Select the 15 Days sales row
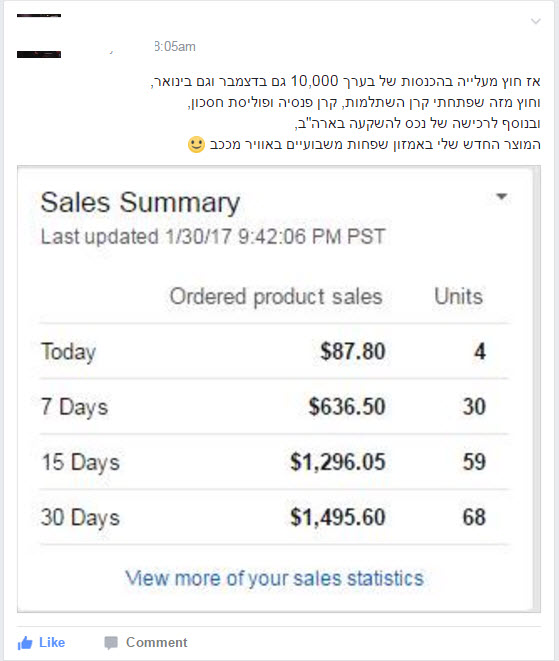559x661 pixels. point(274,462)
